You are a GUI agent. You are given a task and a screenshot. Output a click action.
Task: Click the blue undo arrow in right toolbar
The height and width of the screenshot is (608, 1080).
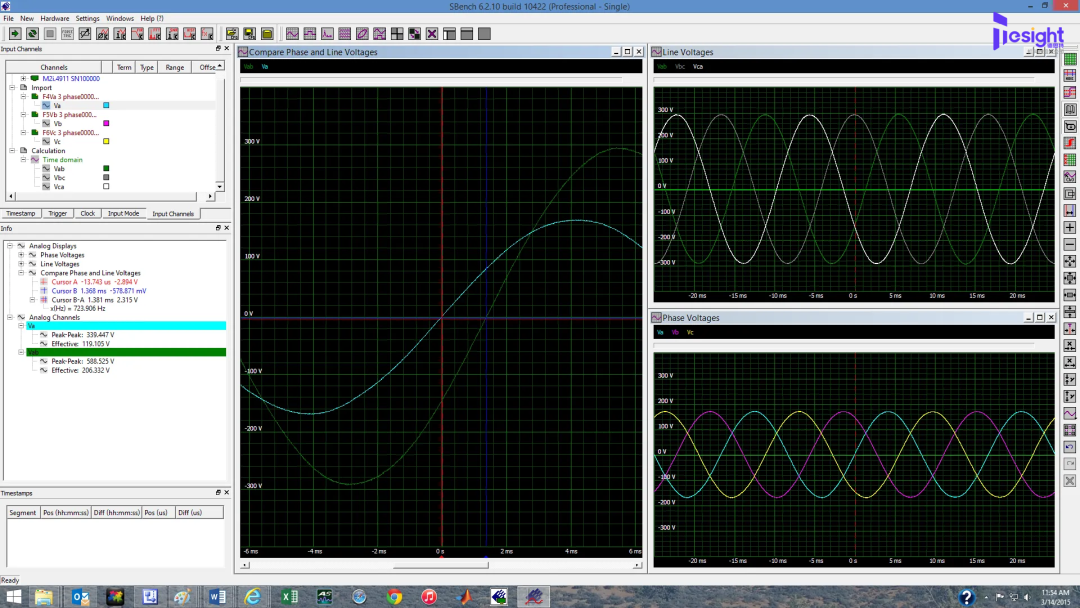pos(1070,447)
